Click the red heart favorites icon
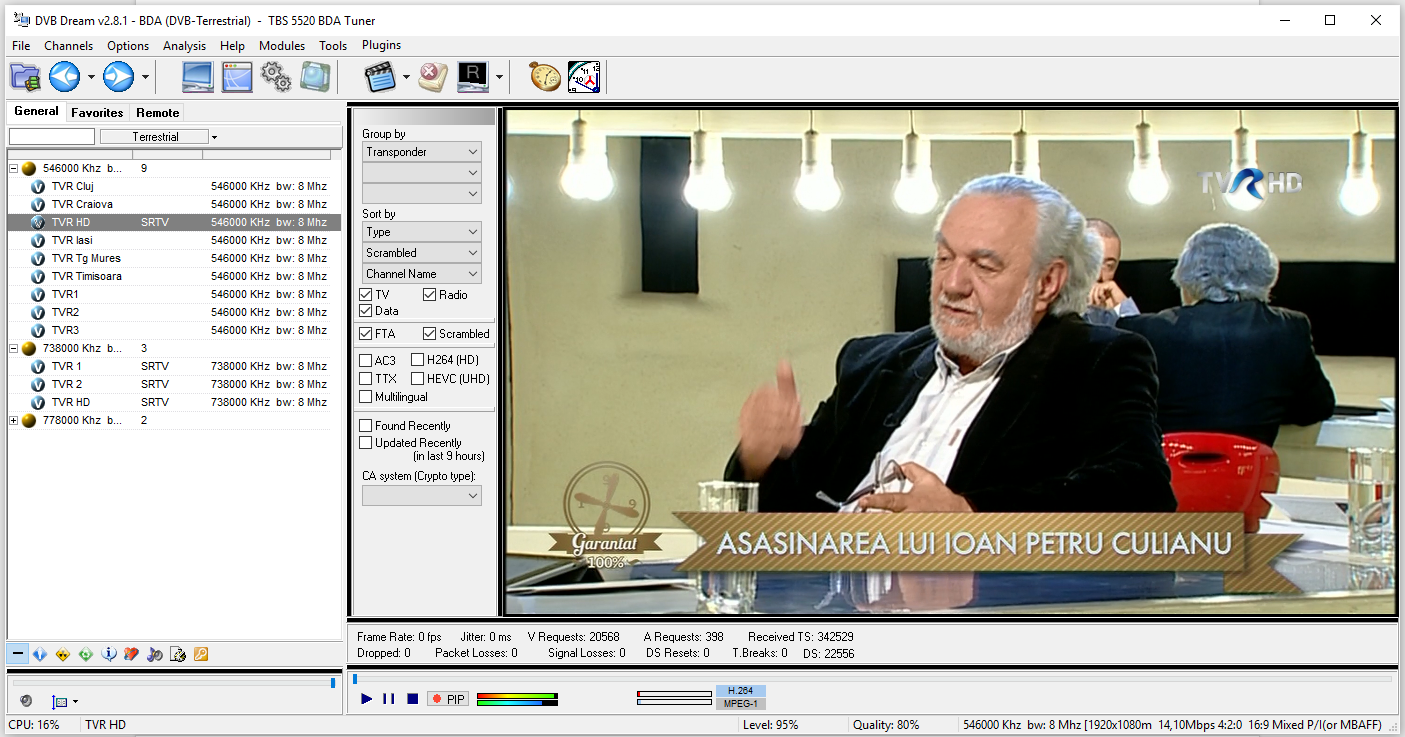Screen dimensions: 1405x737 tap(131, 654)
